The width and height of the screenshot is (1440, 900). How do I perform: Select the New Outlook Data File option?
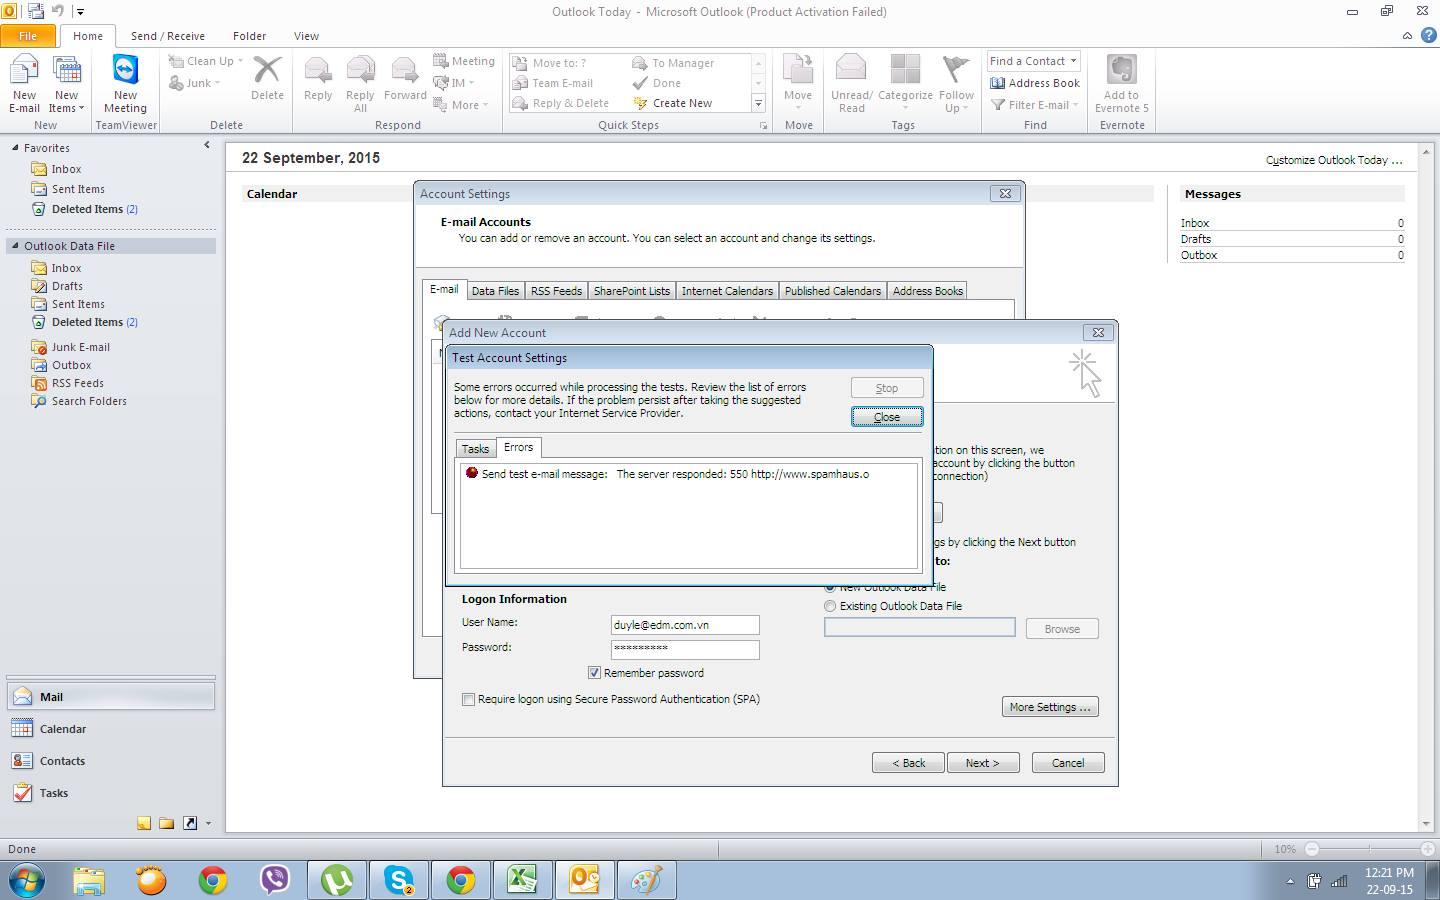(x=830, y=587)
